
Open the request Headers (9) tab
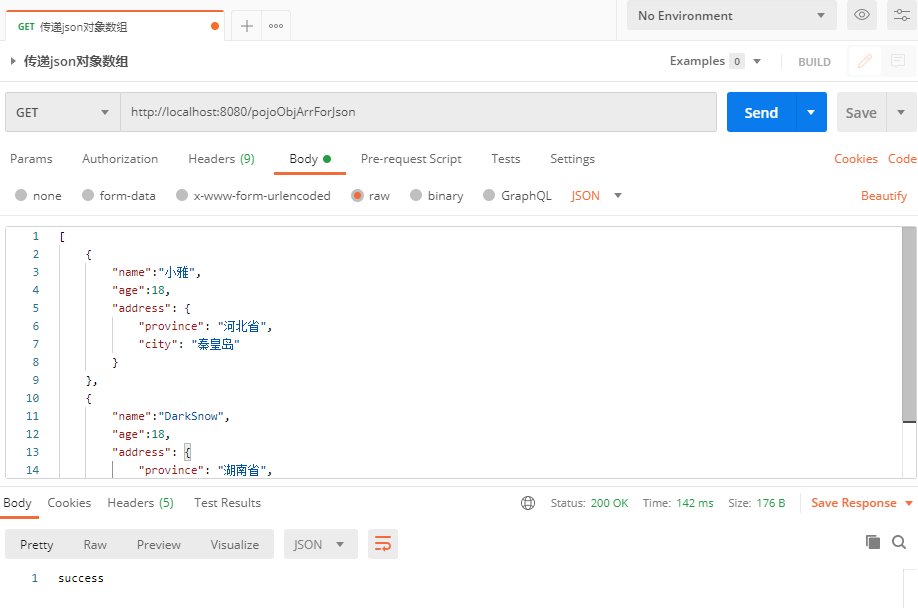point(221,159)
